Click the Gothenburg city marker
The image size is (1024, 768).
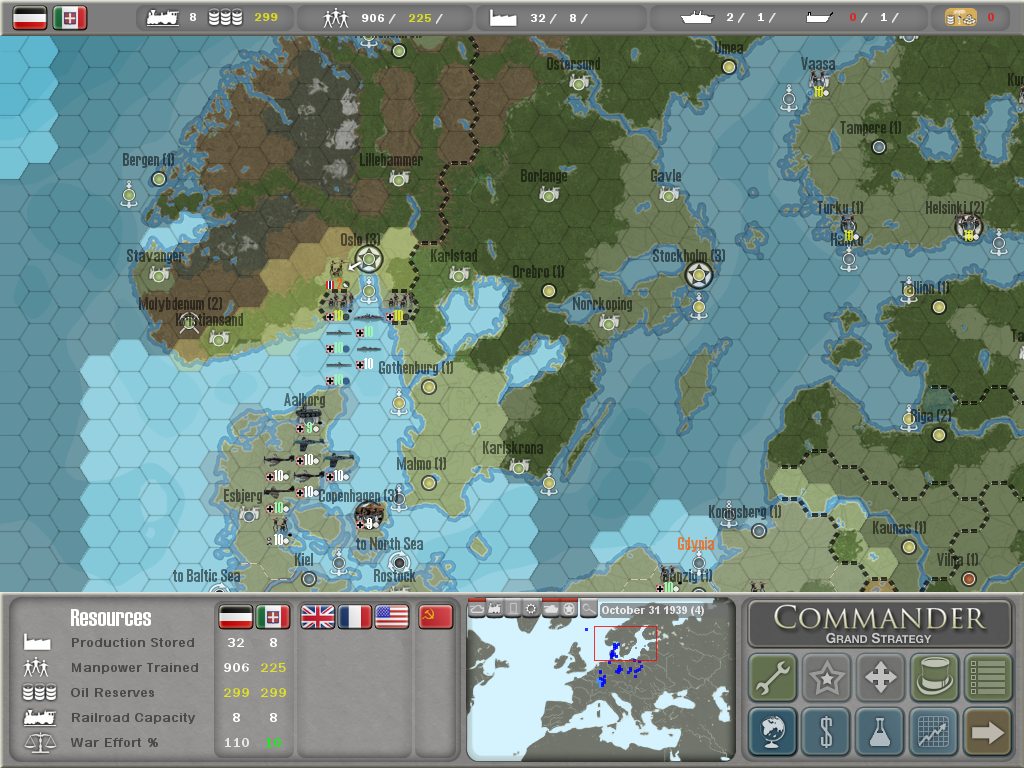click(428, 387)
